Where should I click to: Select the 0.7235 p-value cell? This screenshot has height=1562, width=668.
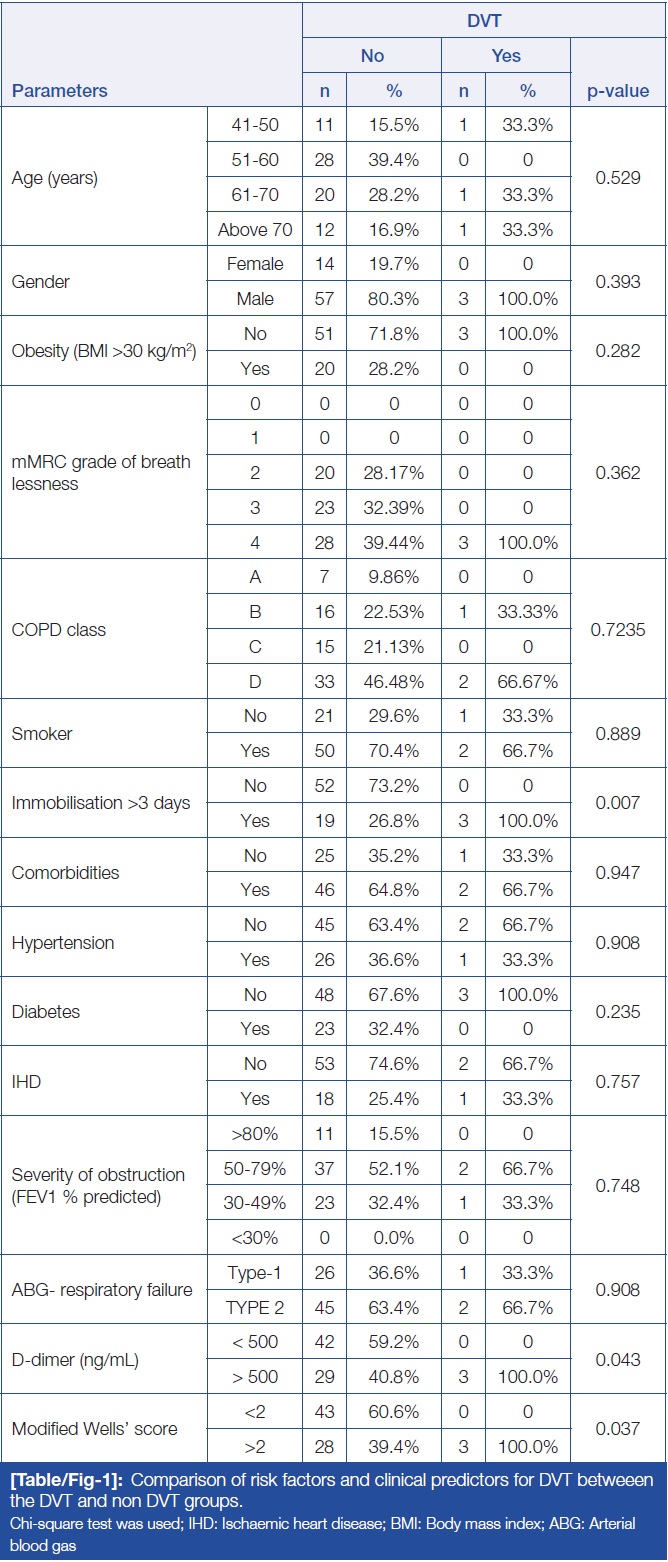617,630
